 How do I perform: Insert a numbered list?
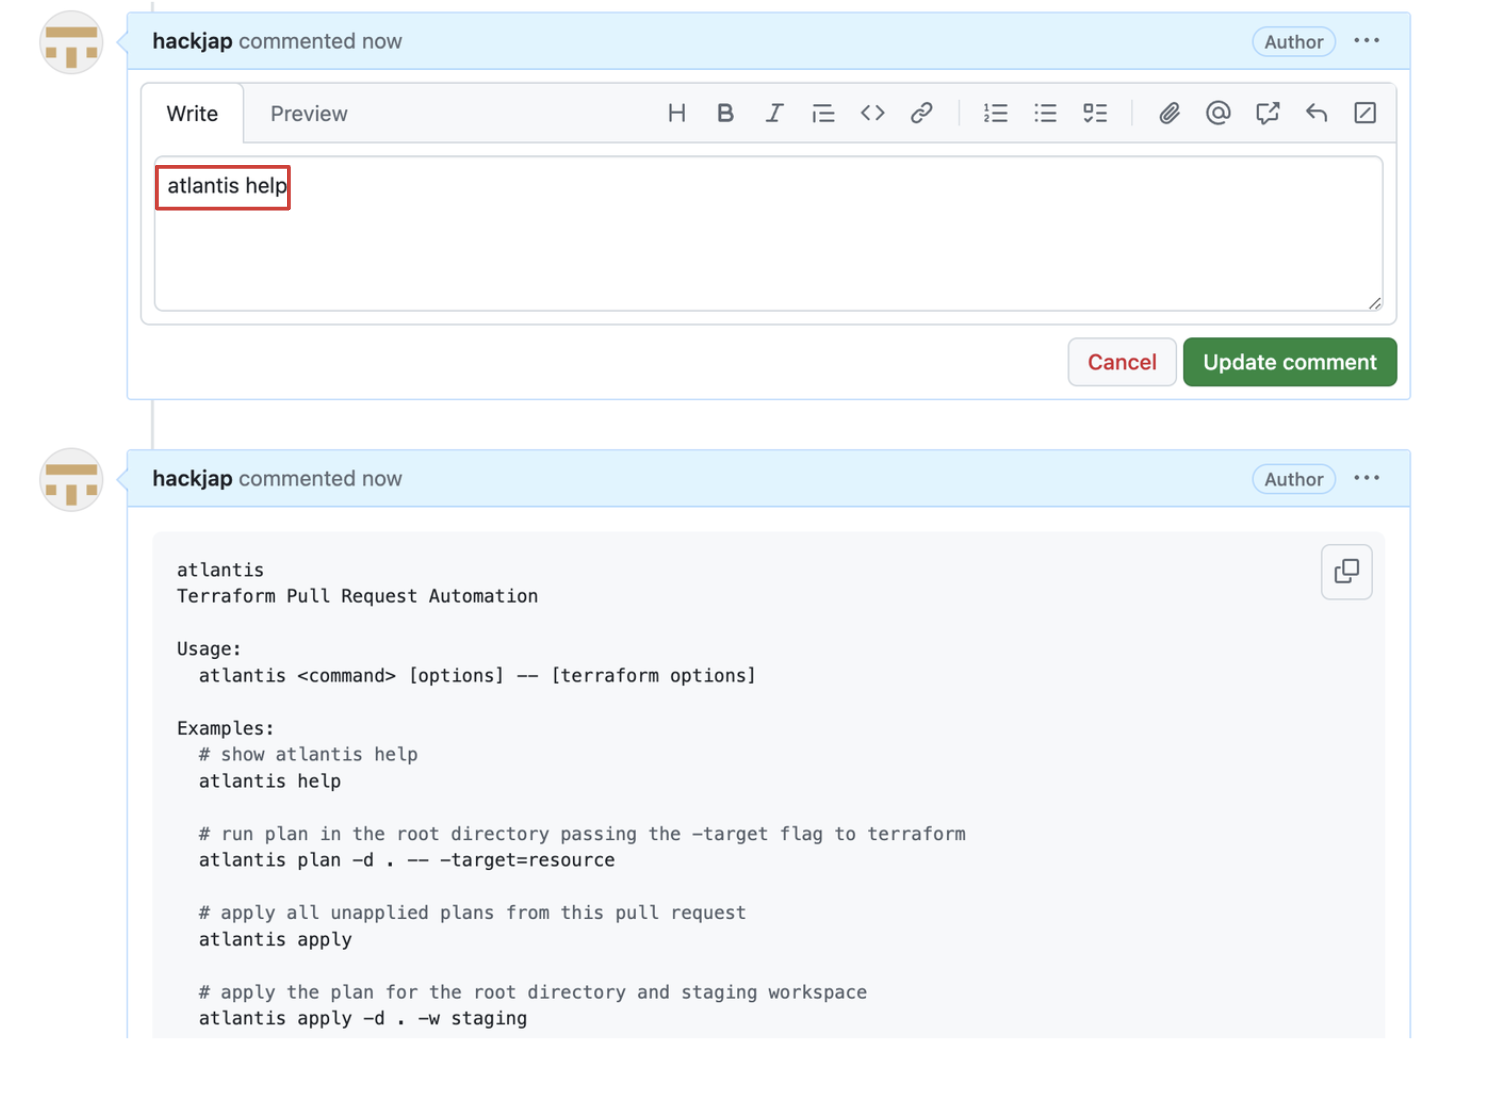[995, 113]
